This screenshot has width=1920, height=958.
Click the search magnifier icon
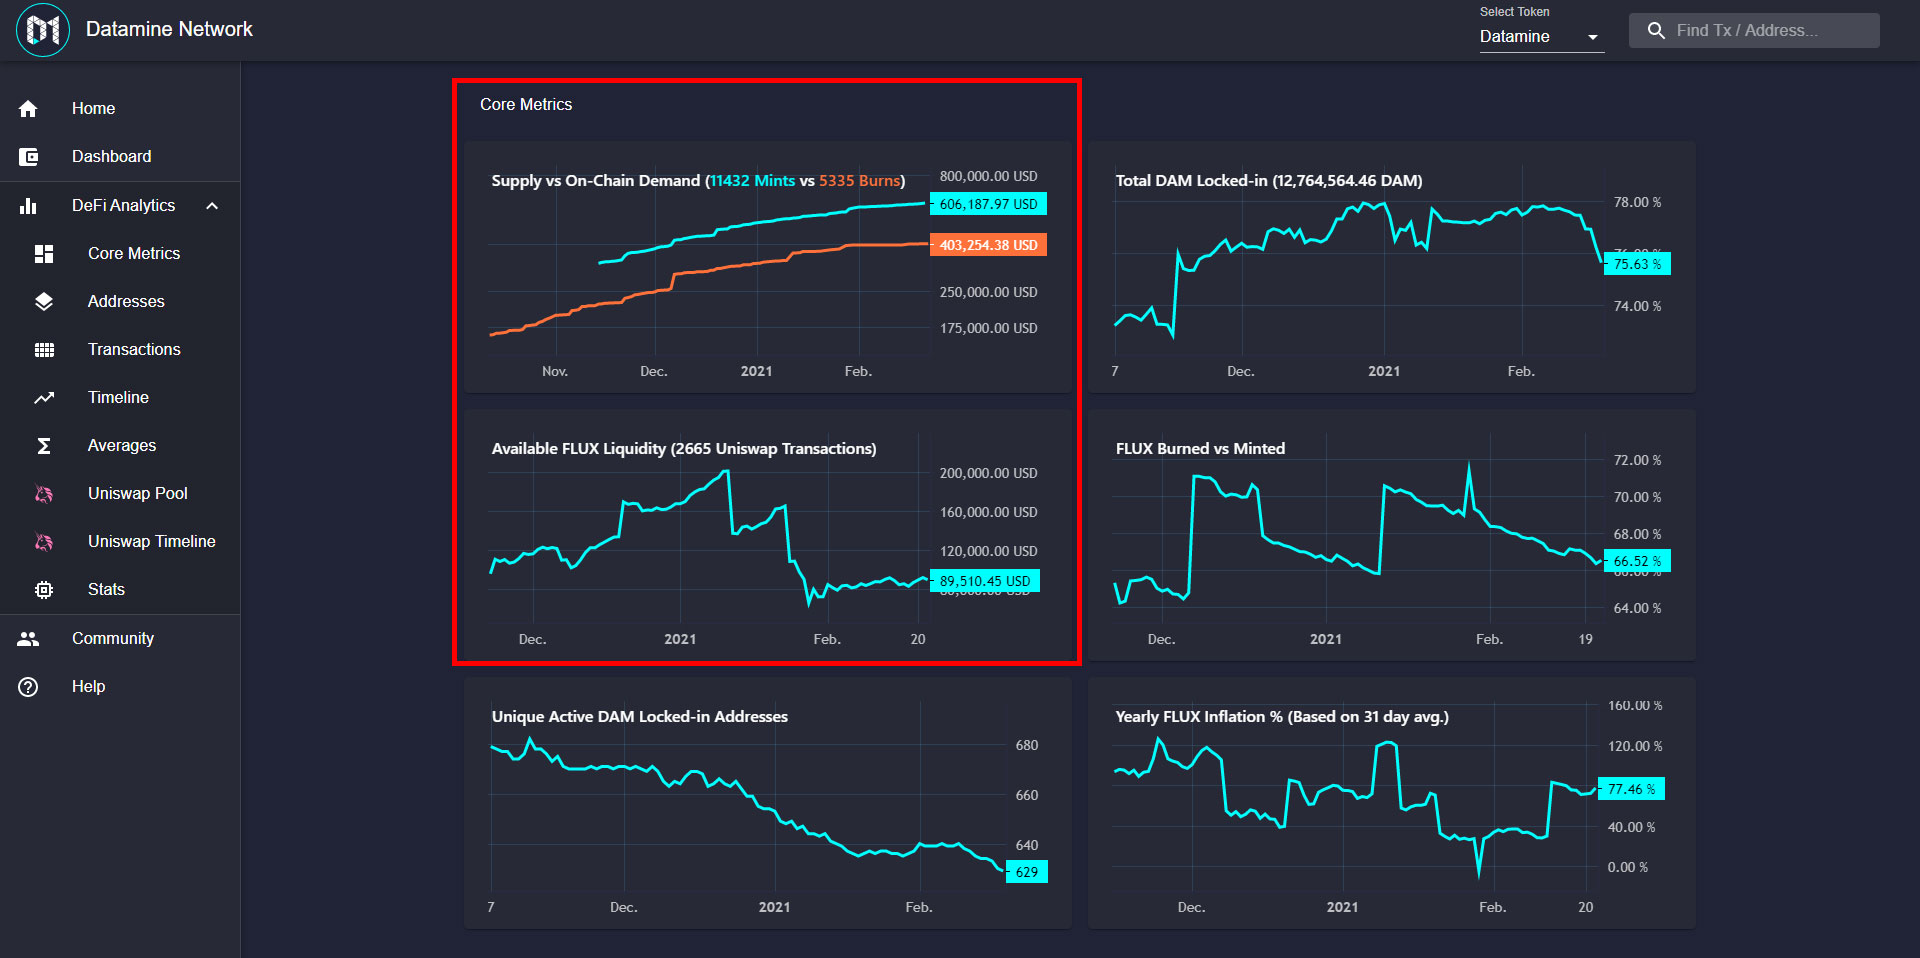point(1656,30)
